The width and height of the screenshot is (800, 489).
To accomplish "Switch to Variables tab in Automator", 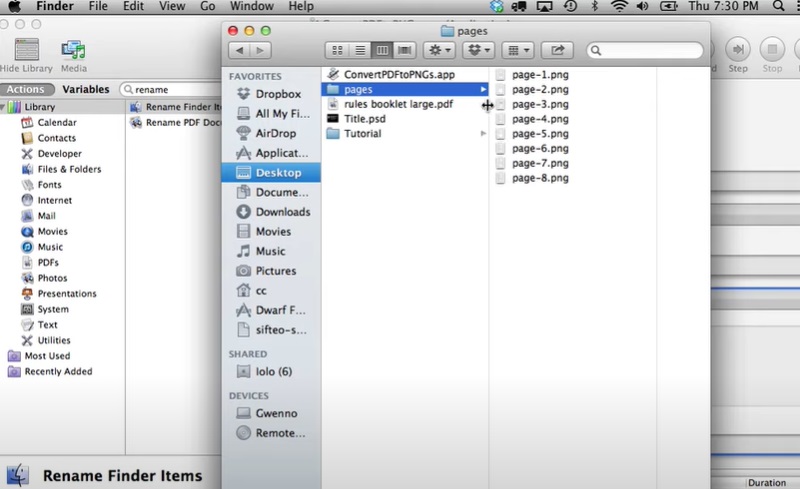I will (86, 89).
